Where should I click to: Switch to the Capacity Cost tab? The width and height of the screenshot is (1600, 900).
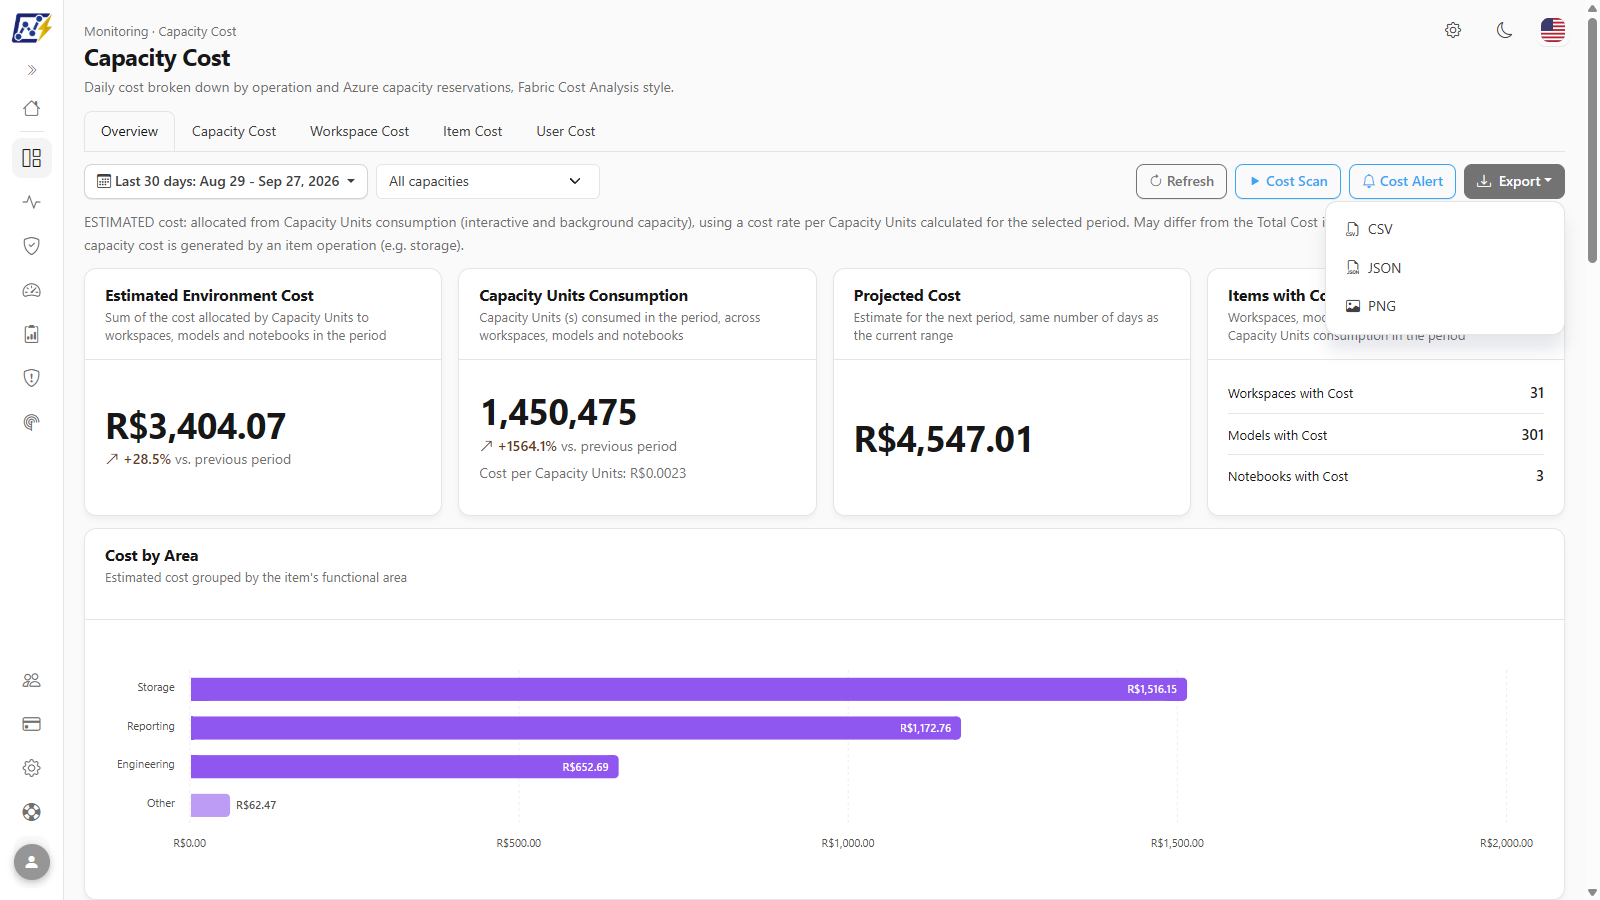(234, 131)
